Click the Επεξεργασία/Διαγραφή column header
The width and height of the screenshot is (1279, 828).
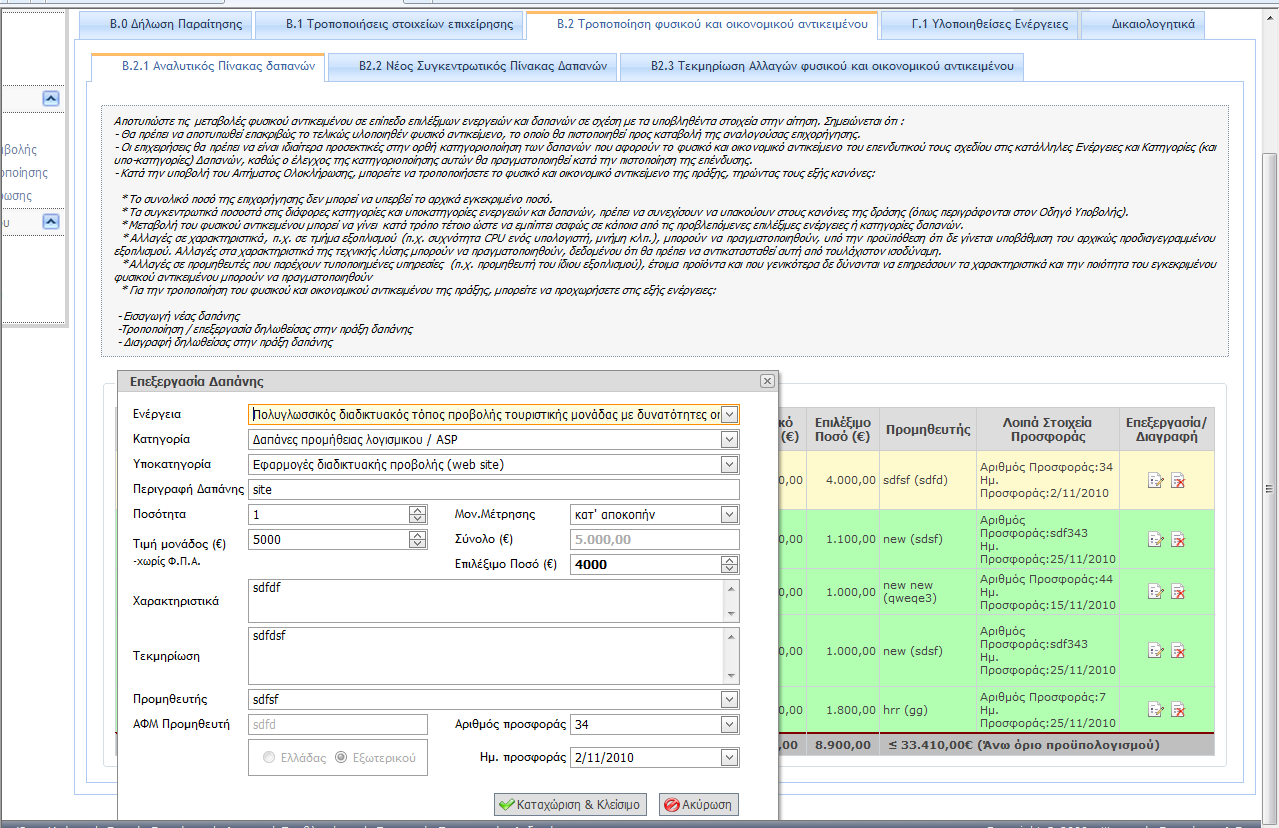[x=1166, y=429]
